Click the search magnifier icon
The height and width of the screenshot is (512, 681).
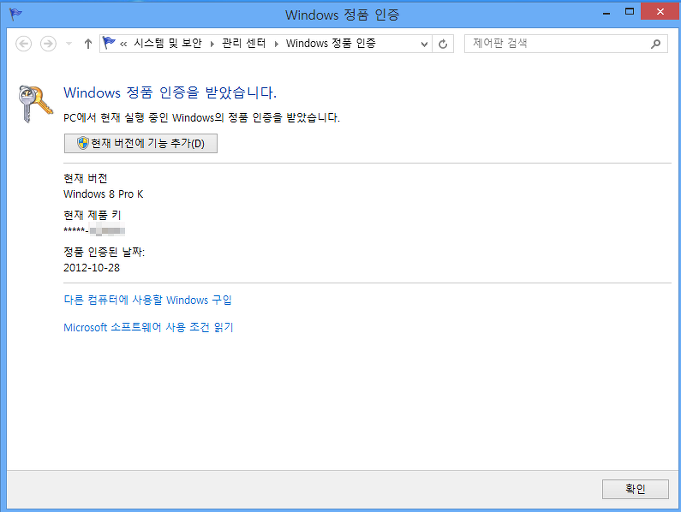click(x=656, y=43)
